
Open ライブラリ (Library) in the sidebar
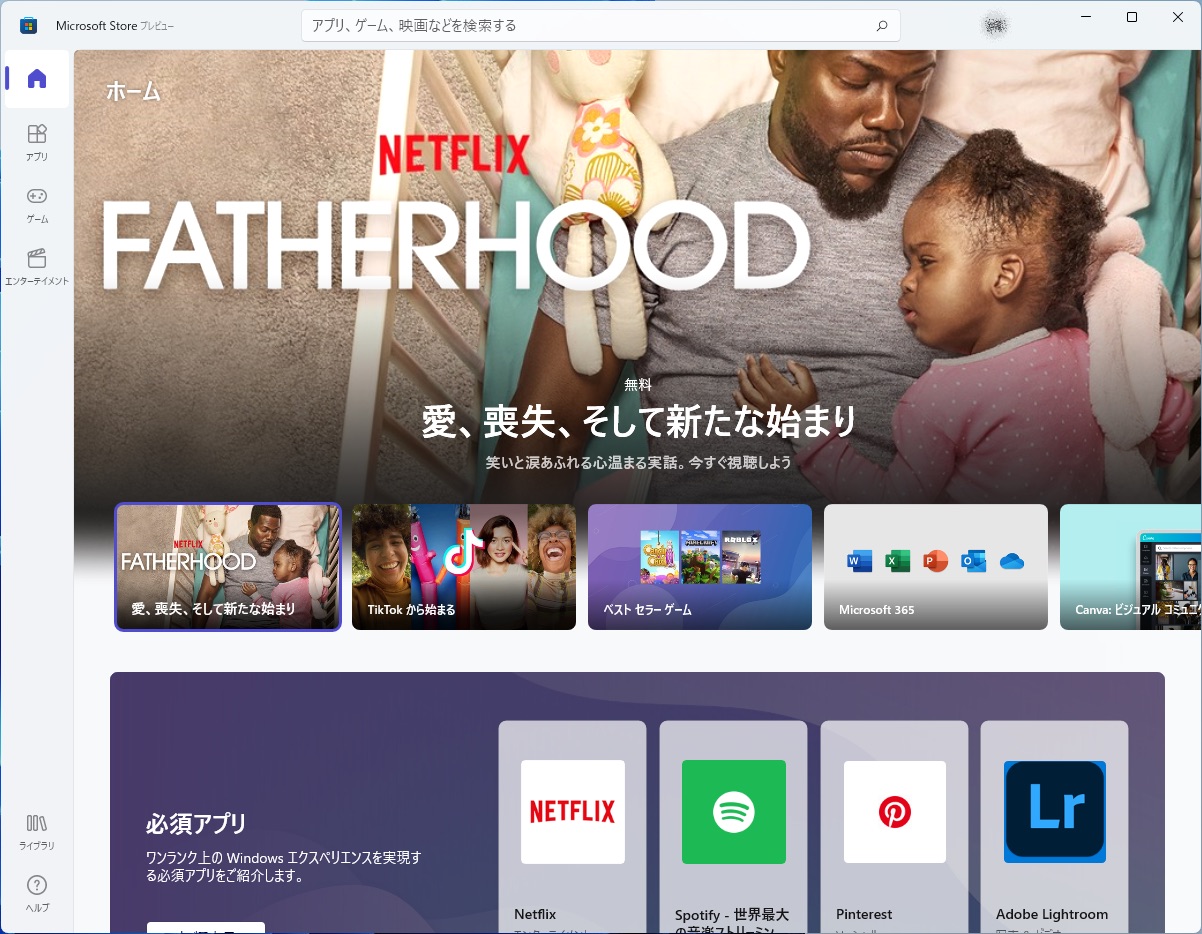(x=37, y=831)
